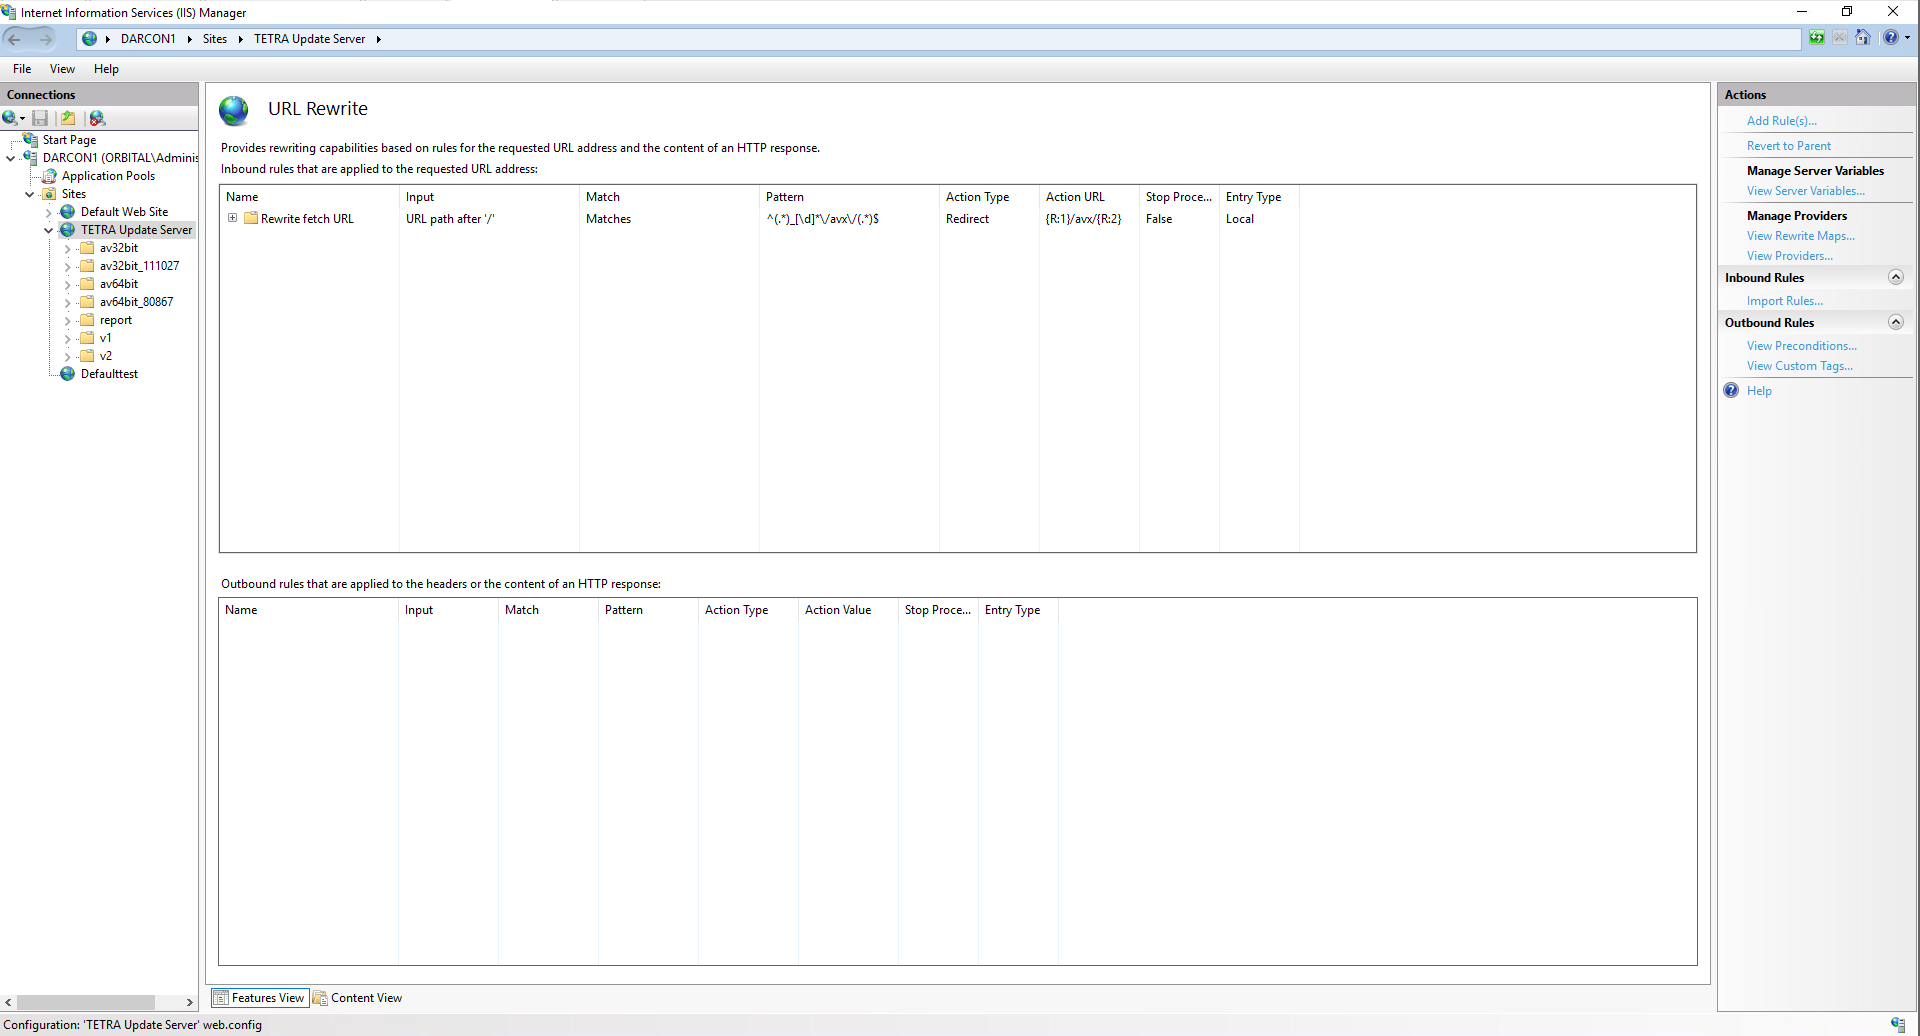Click the Up folder icon in Connections toolbar

[68, 118]
